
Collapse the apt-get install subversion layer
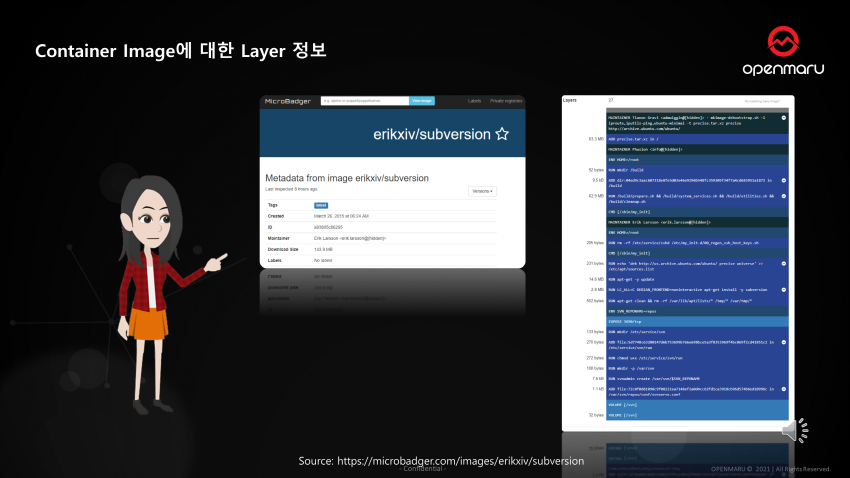[x=784, y=290]
